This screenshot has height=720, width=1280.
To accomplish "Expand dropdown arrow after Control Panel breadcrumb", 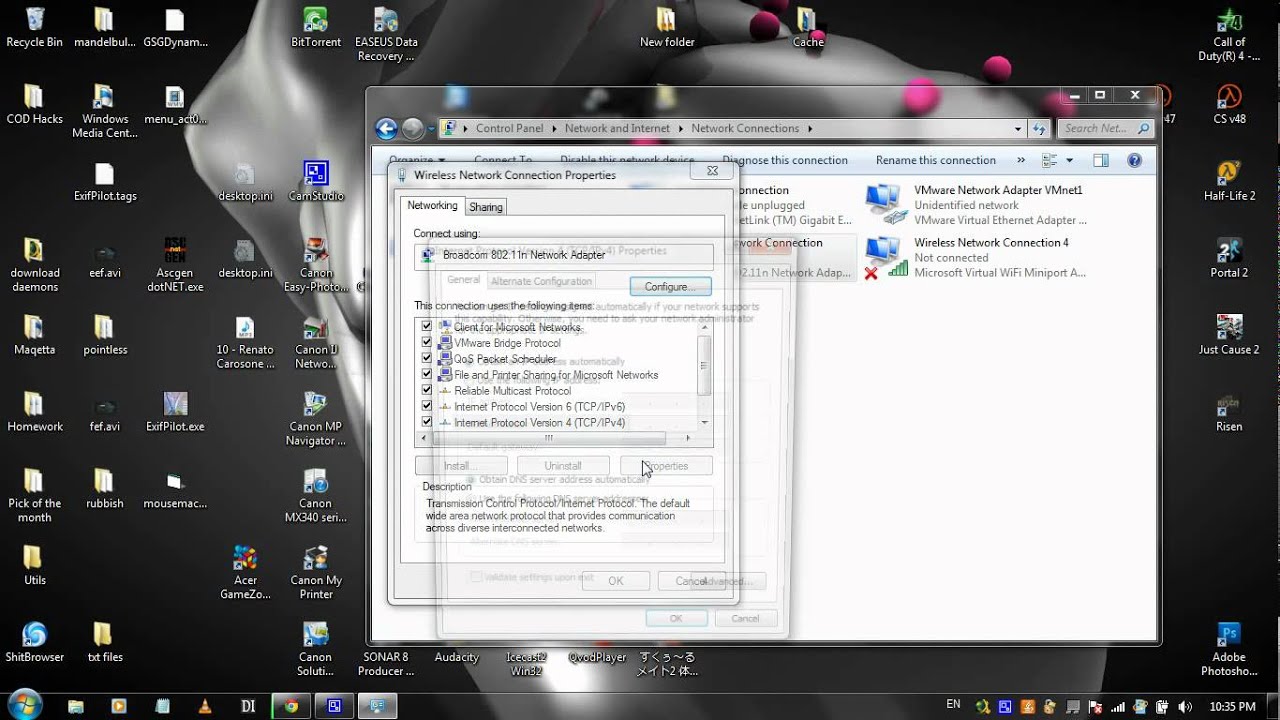I will pyautogui.click(x=555, y=129).
